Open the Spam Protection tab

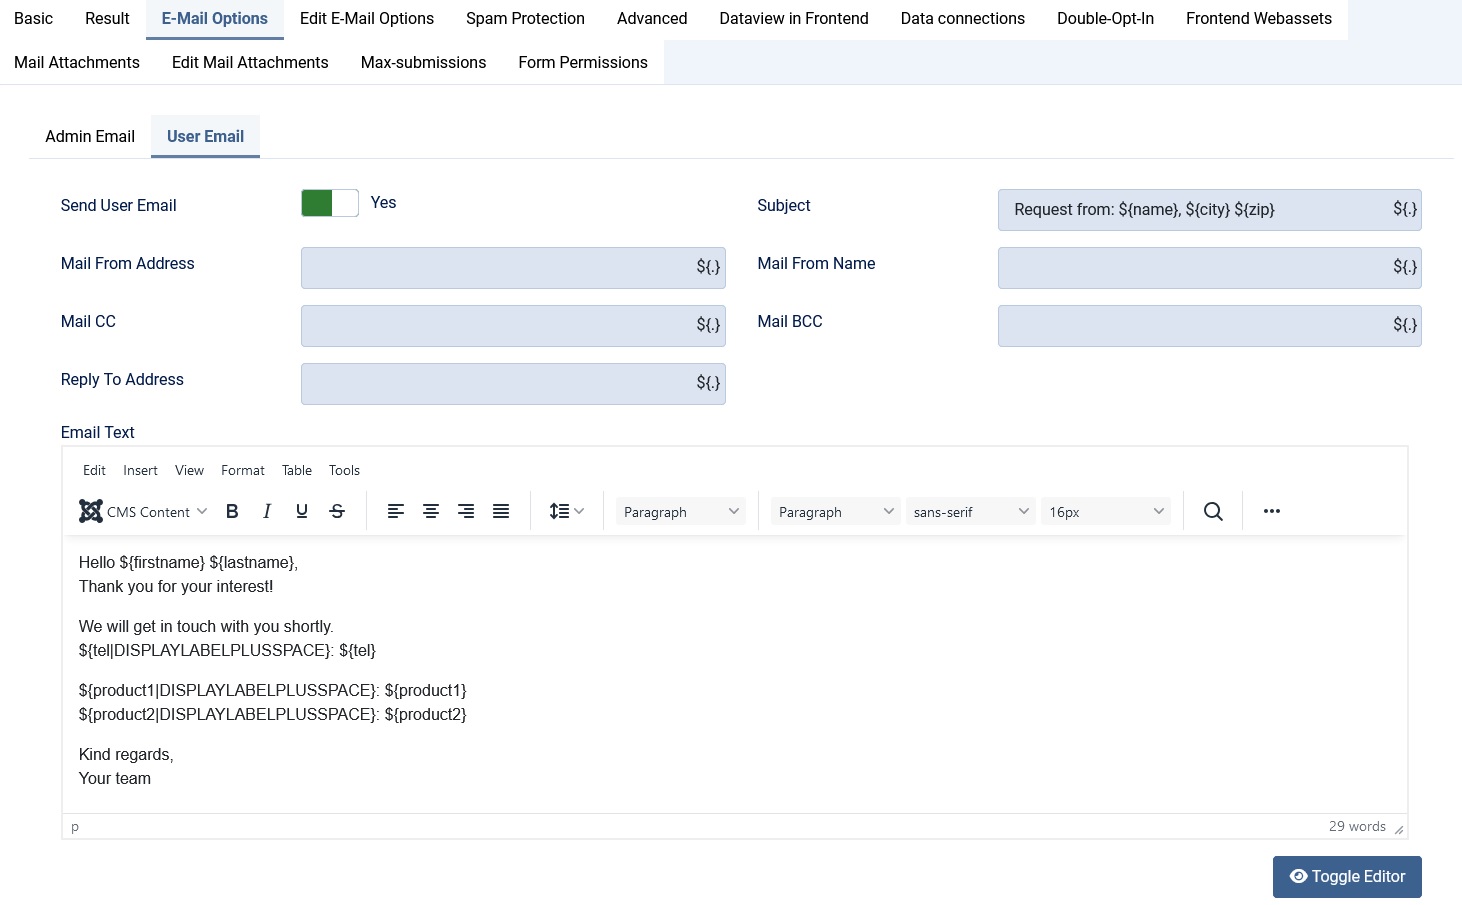(525, 18)
